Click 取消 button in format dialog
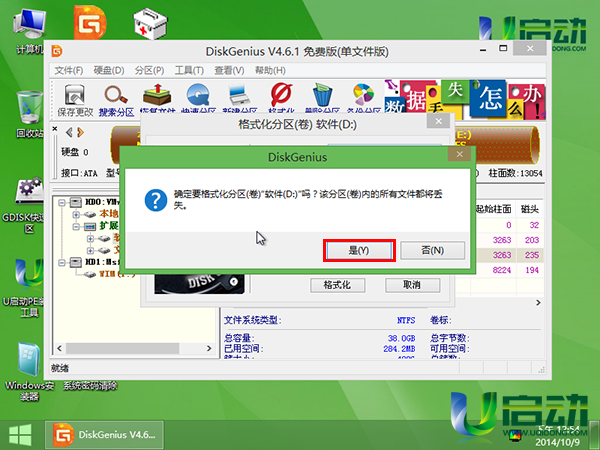The image size is (600, 450). pyautogui.click(x=412, y=285)
